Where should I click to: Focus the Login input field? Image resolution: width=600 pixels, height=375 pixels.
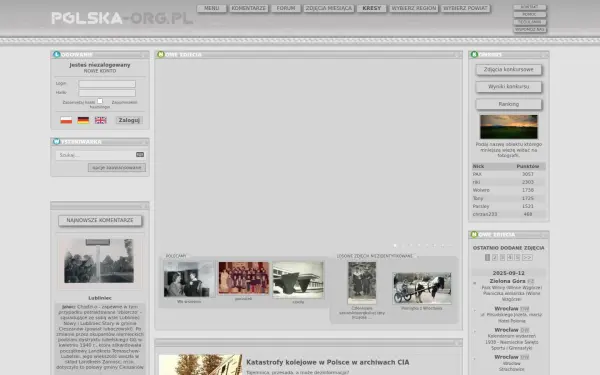pos(107,84)
